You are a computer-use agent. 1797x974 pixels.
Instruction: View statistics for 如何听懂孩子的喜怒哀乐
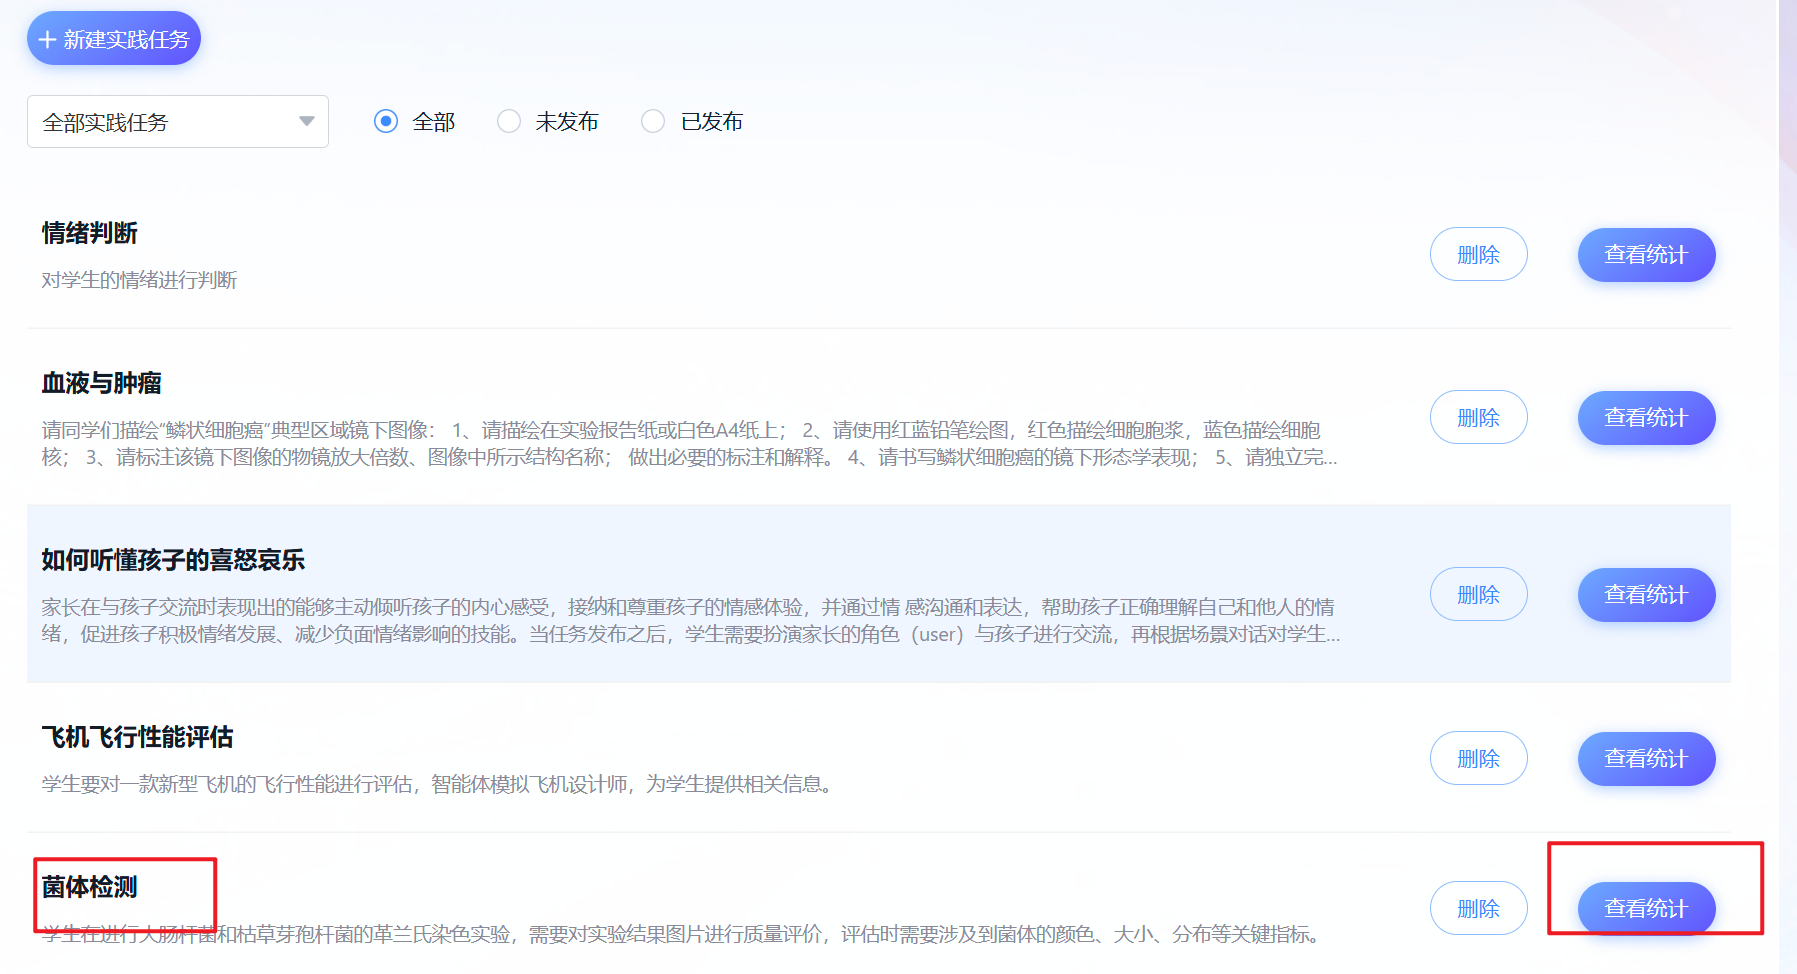point(1645,595)
